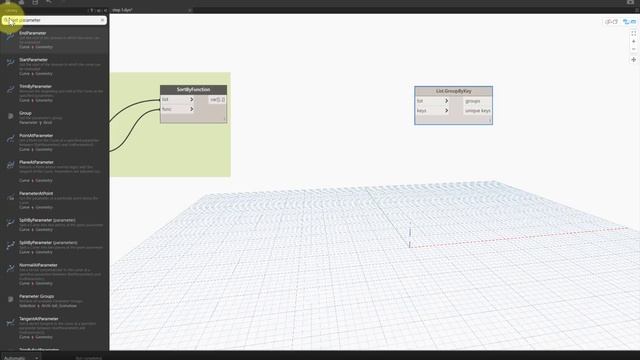The width and height of the screenshot is (640, 360).
Task: Click the library search input field
Action: [54, 20]
